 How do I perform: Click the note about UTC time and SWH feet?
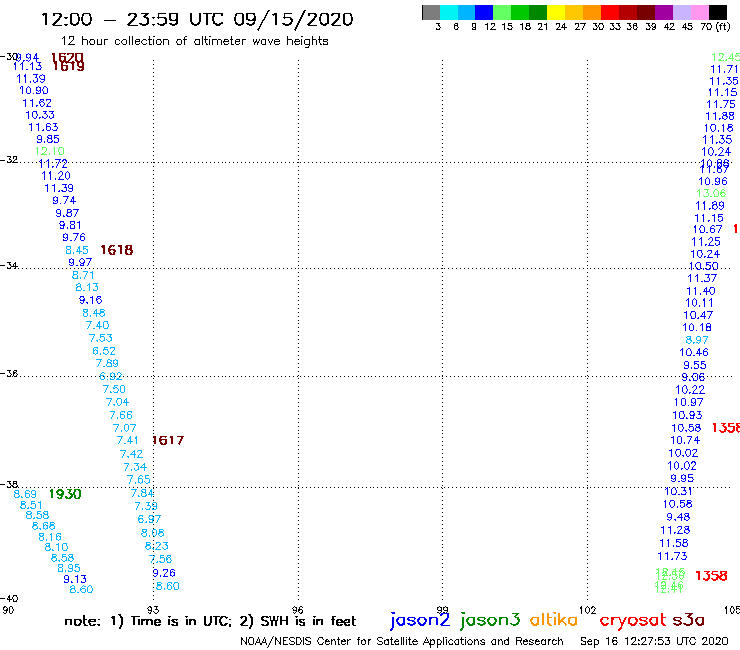(210, 621)
